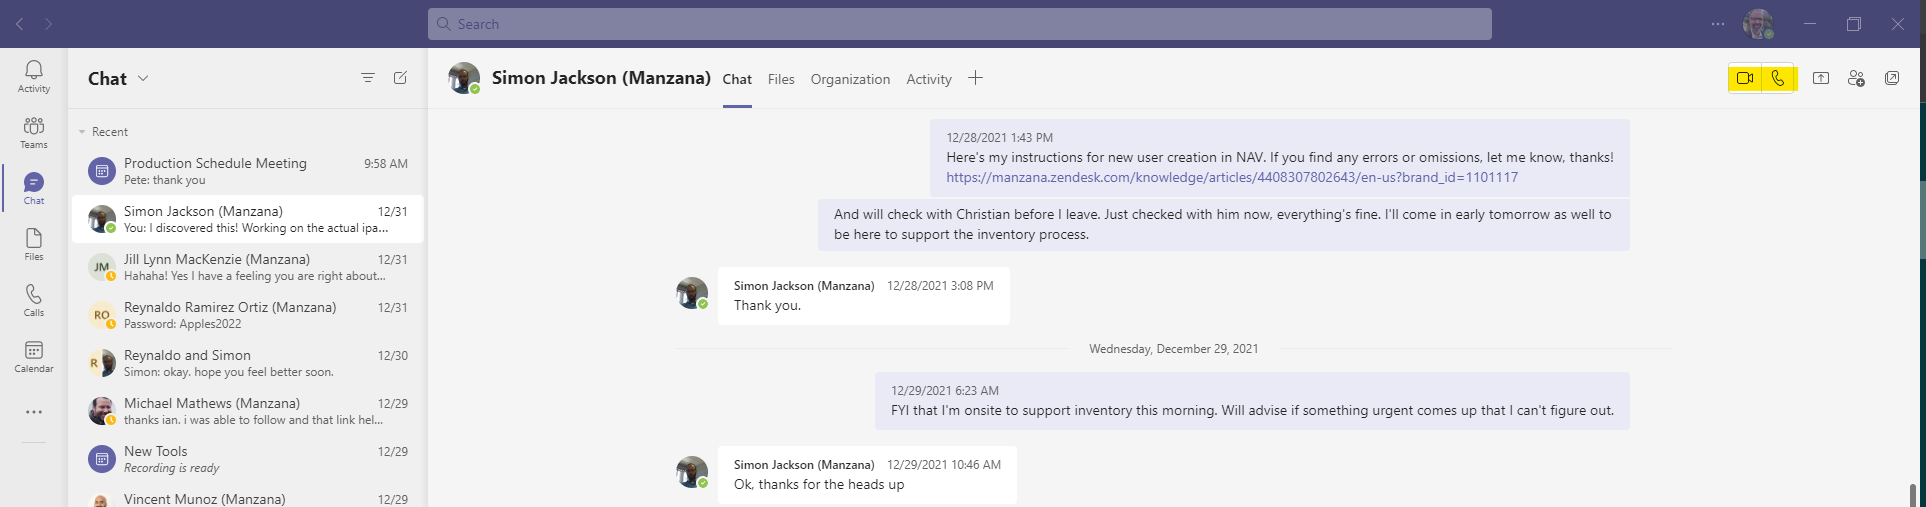The image size is (1926, 507).
Task: Open the manzana.zendesk.com knowledge article link
Action: tap(1232, 177)
